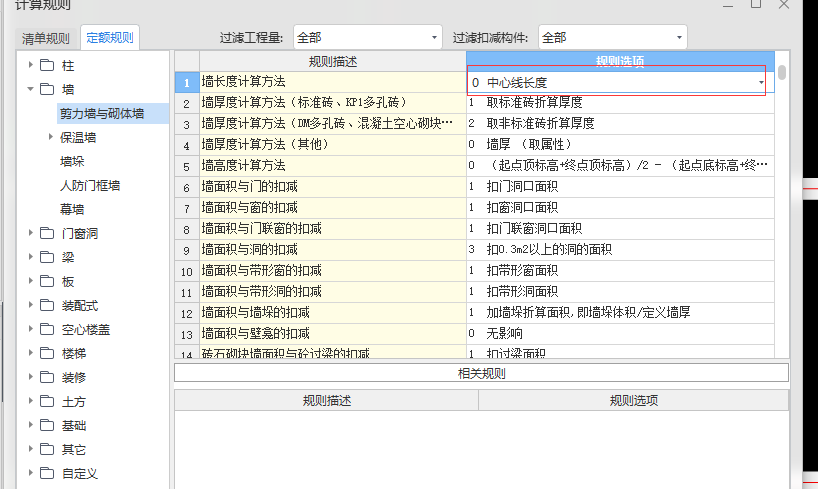Click the 装配式 folder icon
The height and width of the screenshot is (489, 818).
click(47, 305)
